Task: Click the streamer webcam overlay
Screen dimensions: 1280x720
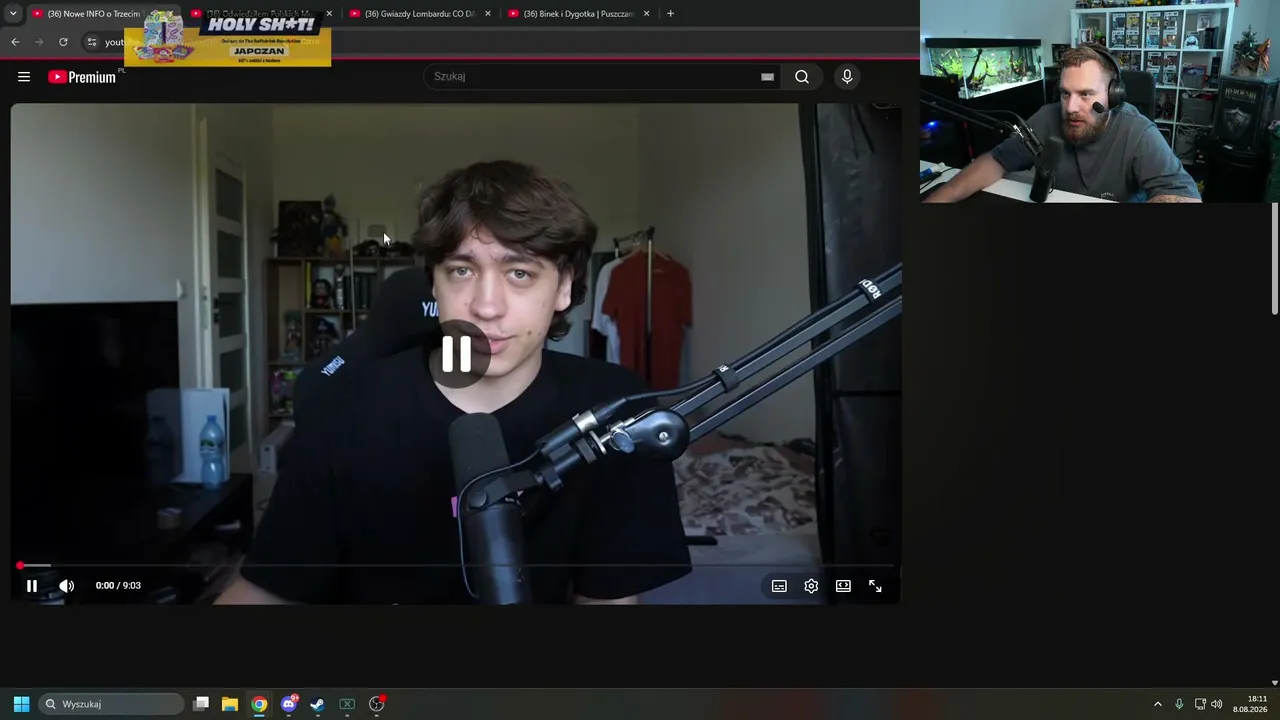Action: (1100, 101)
